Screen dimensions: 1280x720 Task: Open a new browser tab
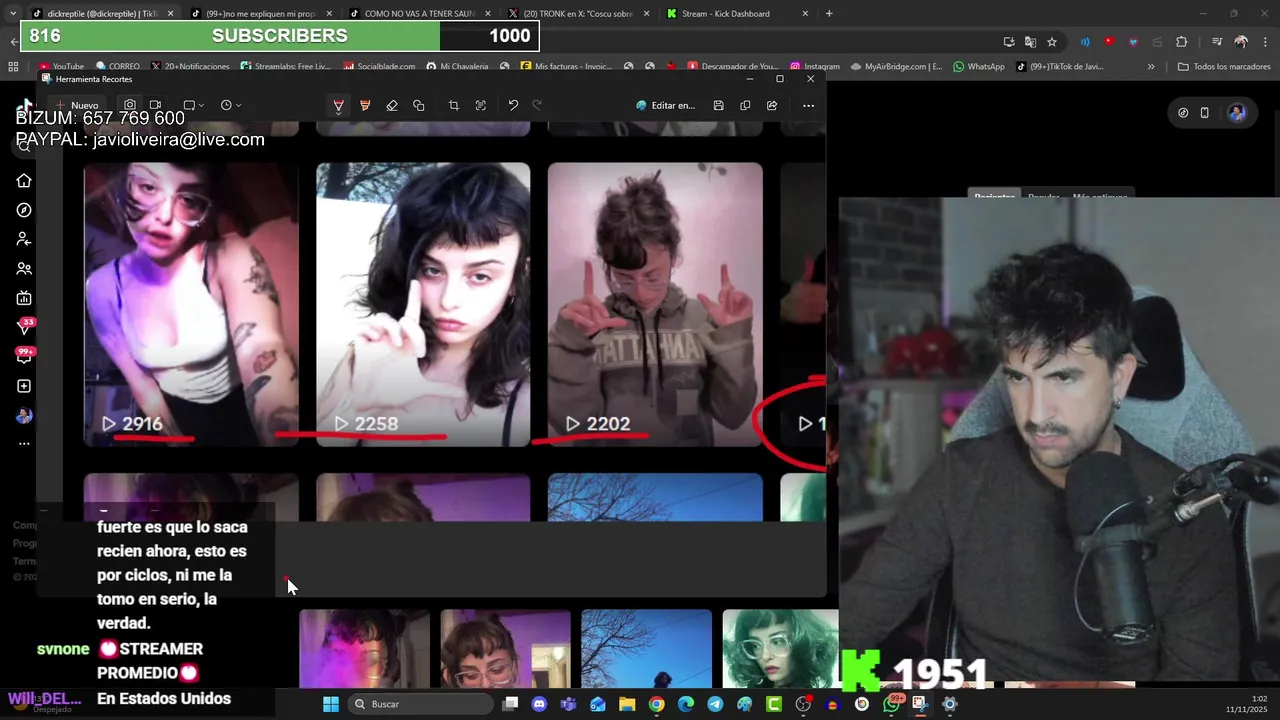829,14
